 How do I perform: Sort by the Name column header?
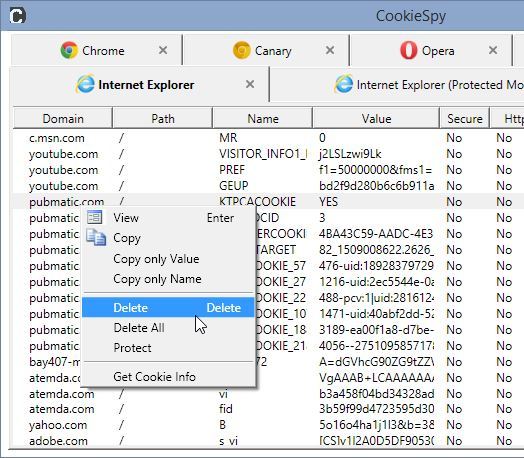click(x=263, y=119)
